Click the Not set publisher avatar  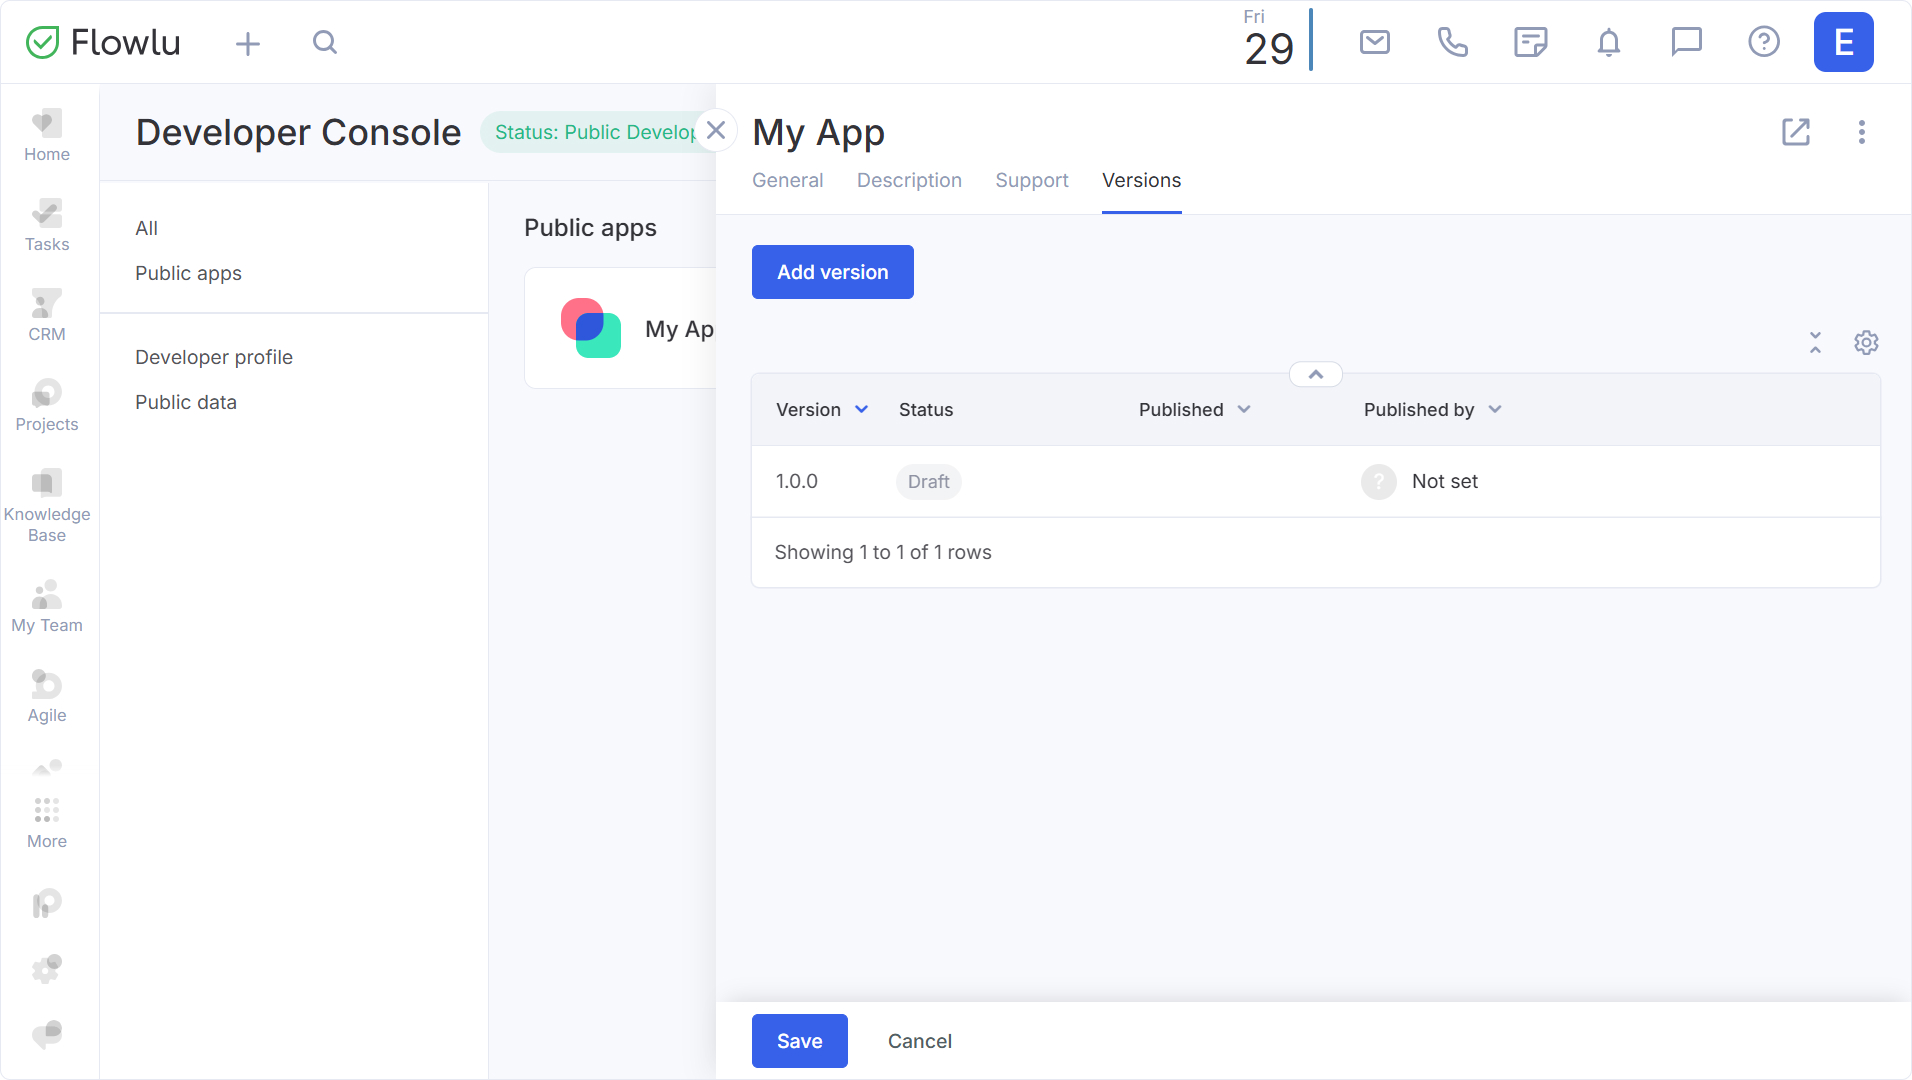click(1378, 482)
